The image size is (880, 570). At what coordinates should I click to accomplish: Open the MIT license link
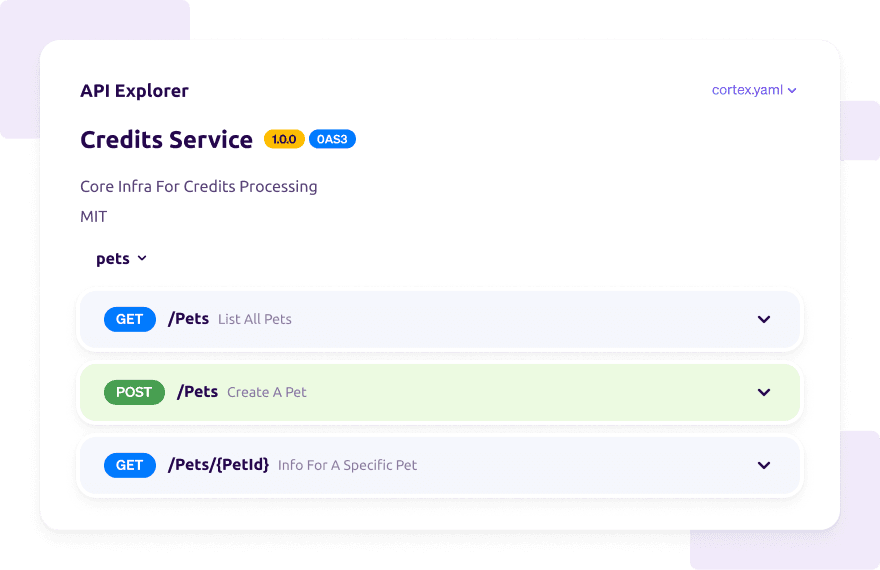pyautogui.click(x=94, y=216)
